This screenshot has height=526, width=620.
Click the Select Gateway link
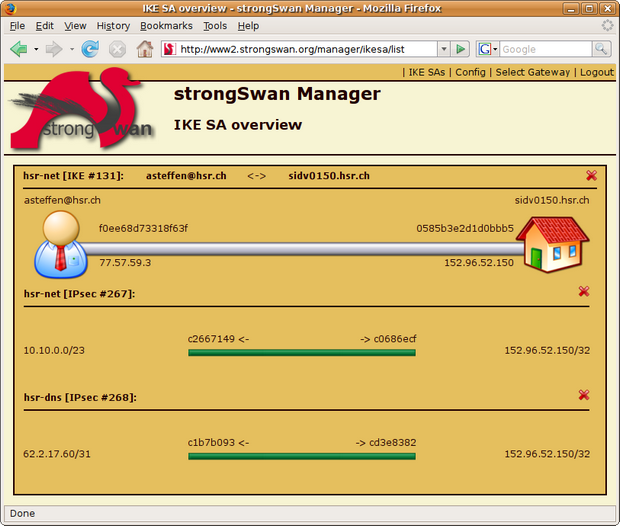pos(533,72)
